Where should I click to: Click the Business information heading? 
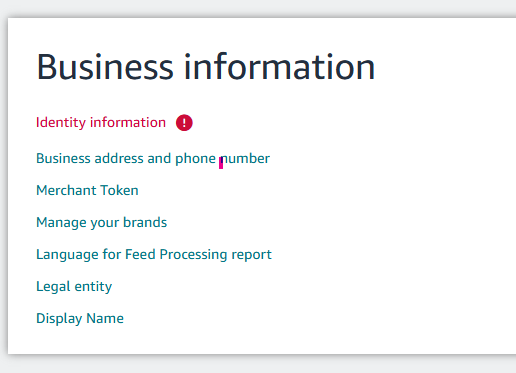tap(206, 67)
